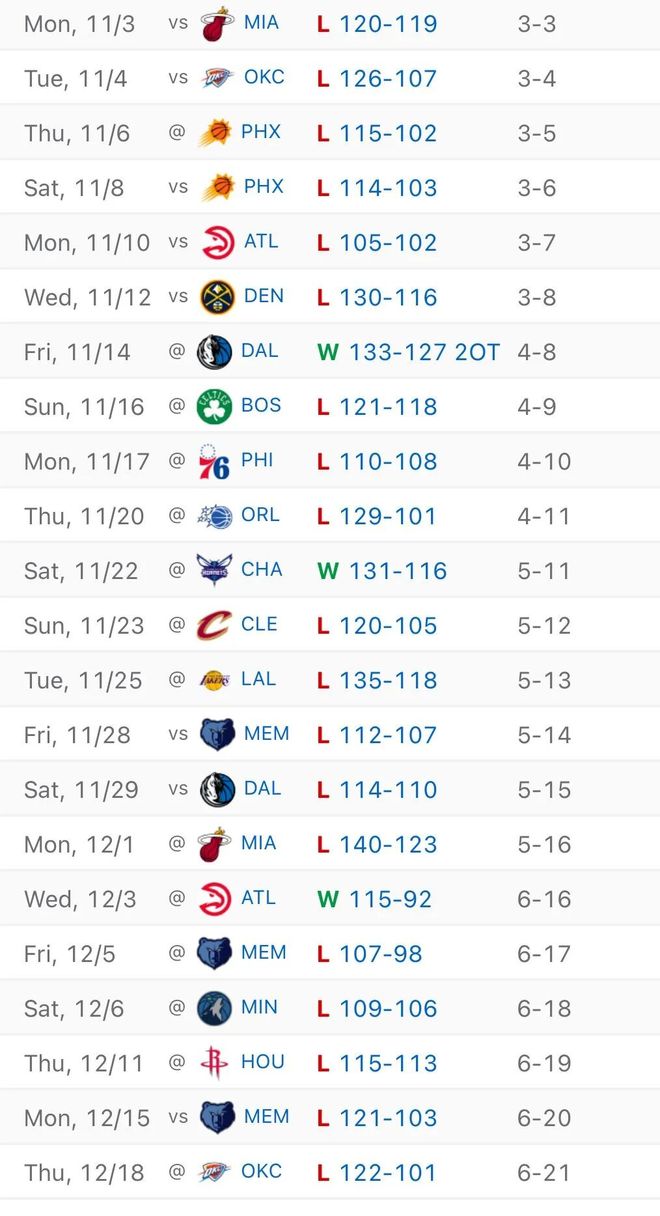Click the Heat logo in the 11/3 row
The height and width of the screenshot is (1216, 660).
217,23
